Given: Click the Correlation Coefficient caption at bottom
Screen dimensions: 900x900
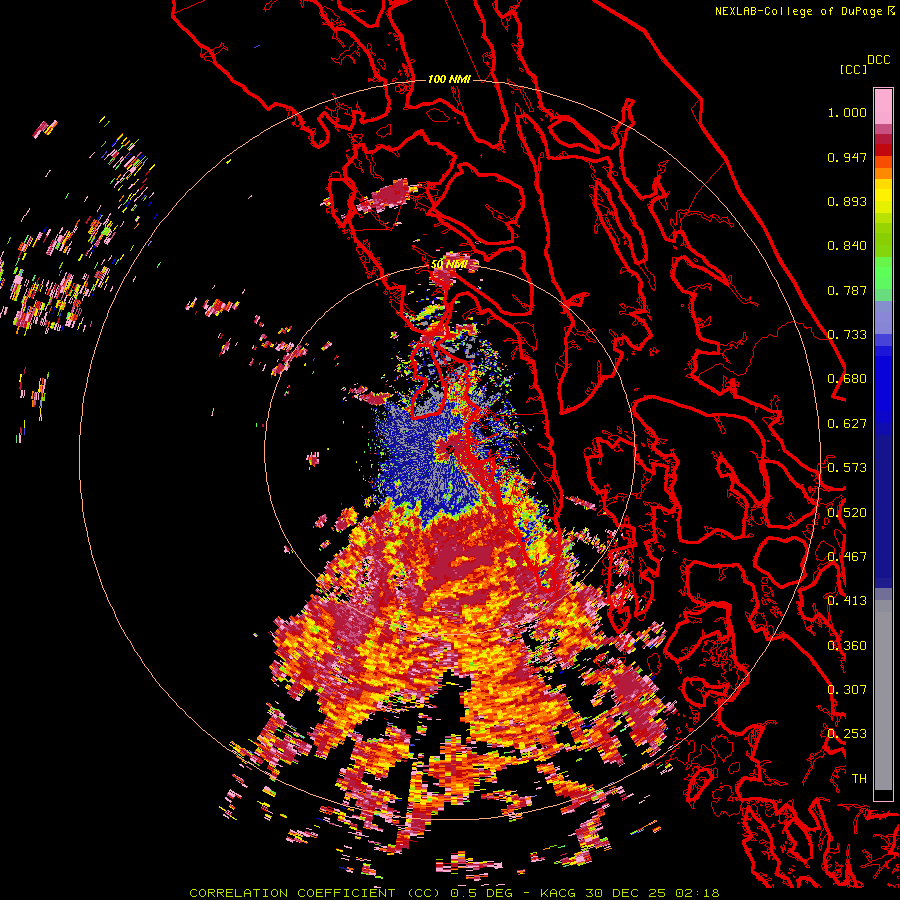Looking at the screenshot, I should (x=454, y=893).
